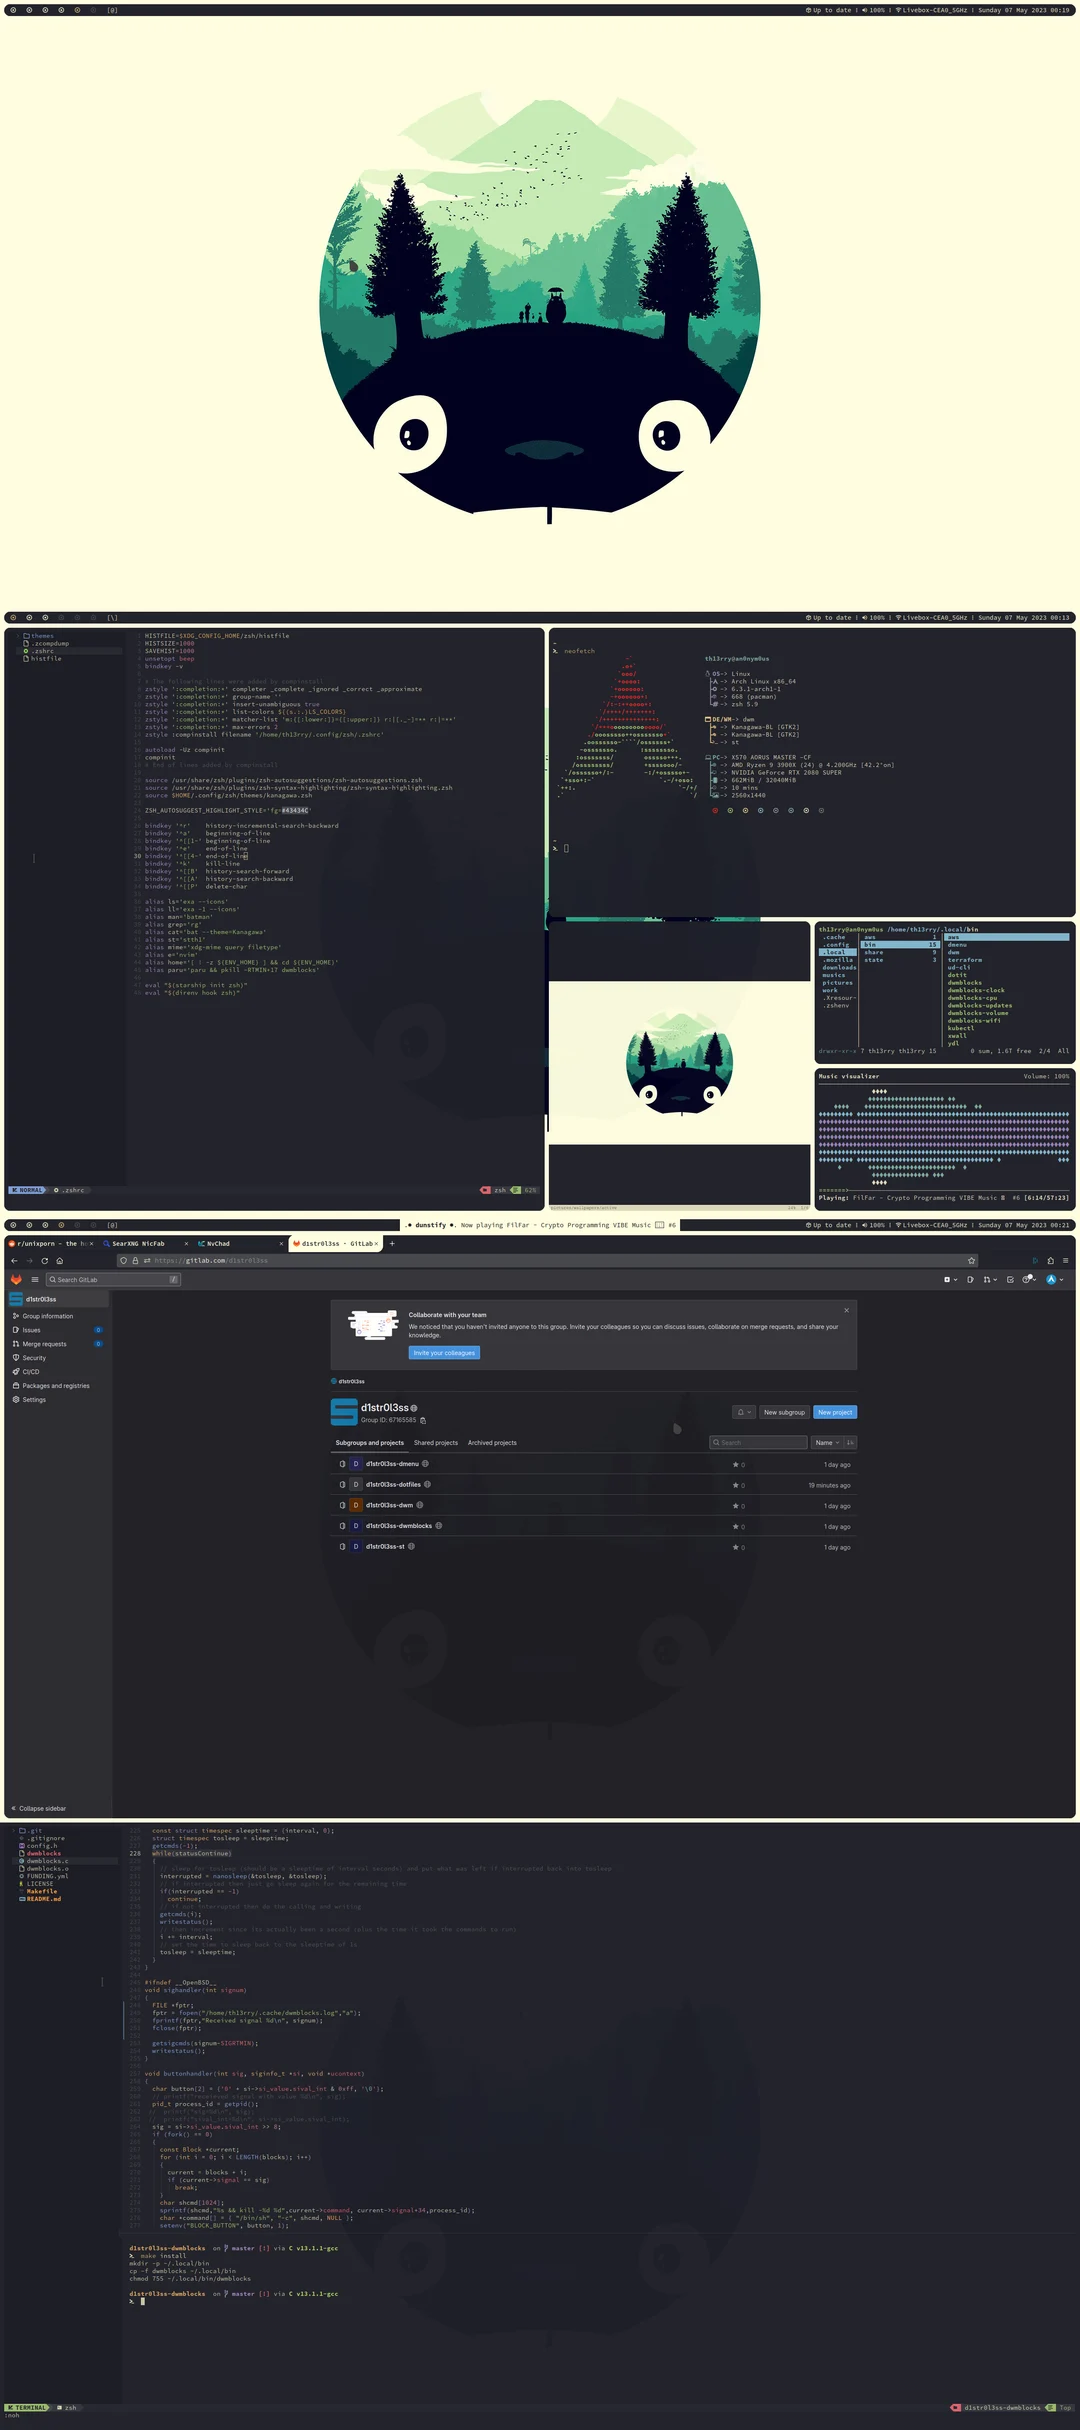Open the GitLab hamburger main menu
This screenshot has width=1080, height=2430.
[35, 1279]
